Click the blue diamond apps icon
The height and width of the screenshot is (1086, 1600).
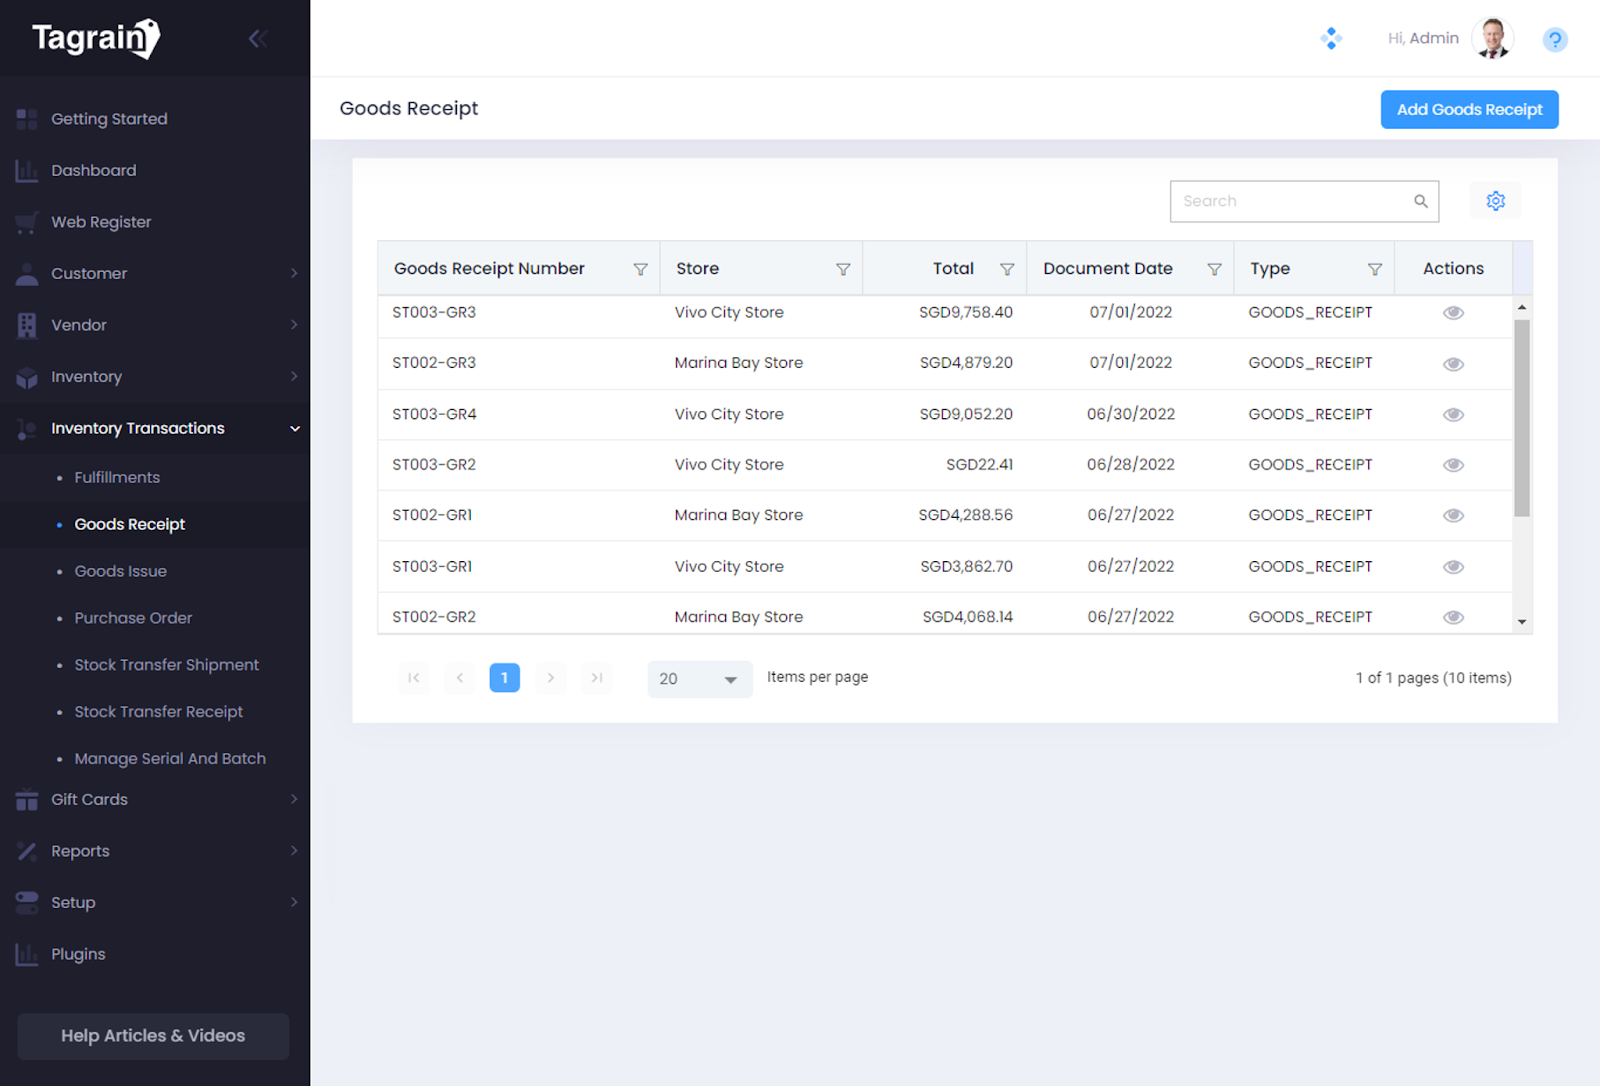[x=1331, y=39]
